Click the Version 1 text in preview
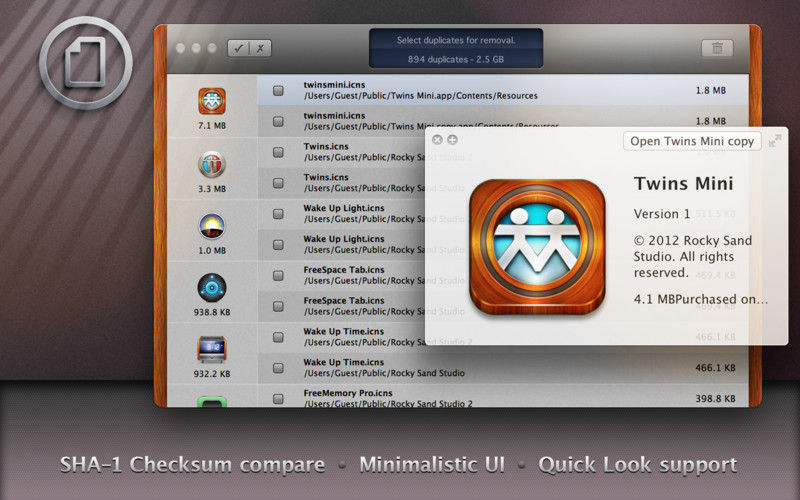Screen dimensions: 800x500 pos(662,214)
